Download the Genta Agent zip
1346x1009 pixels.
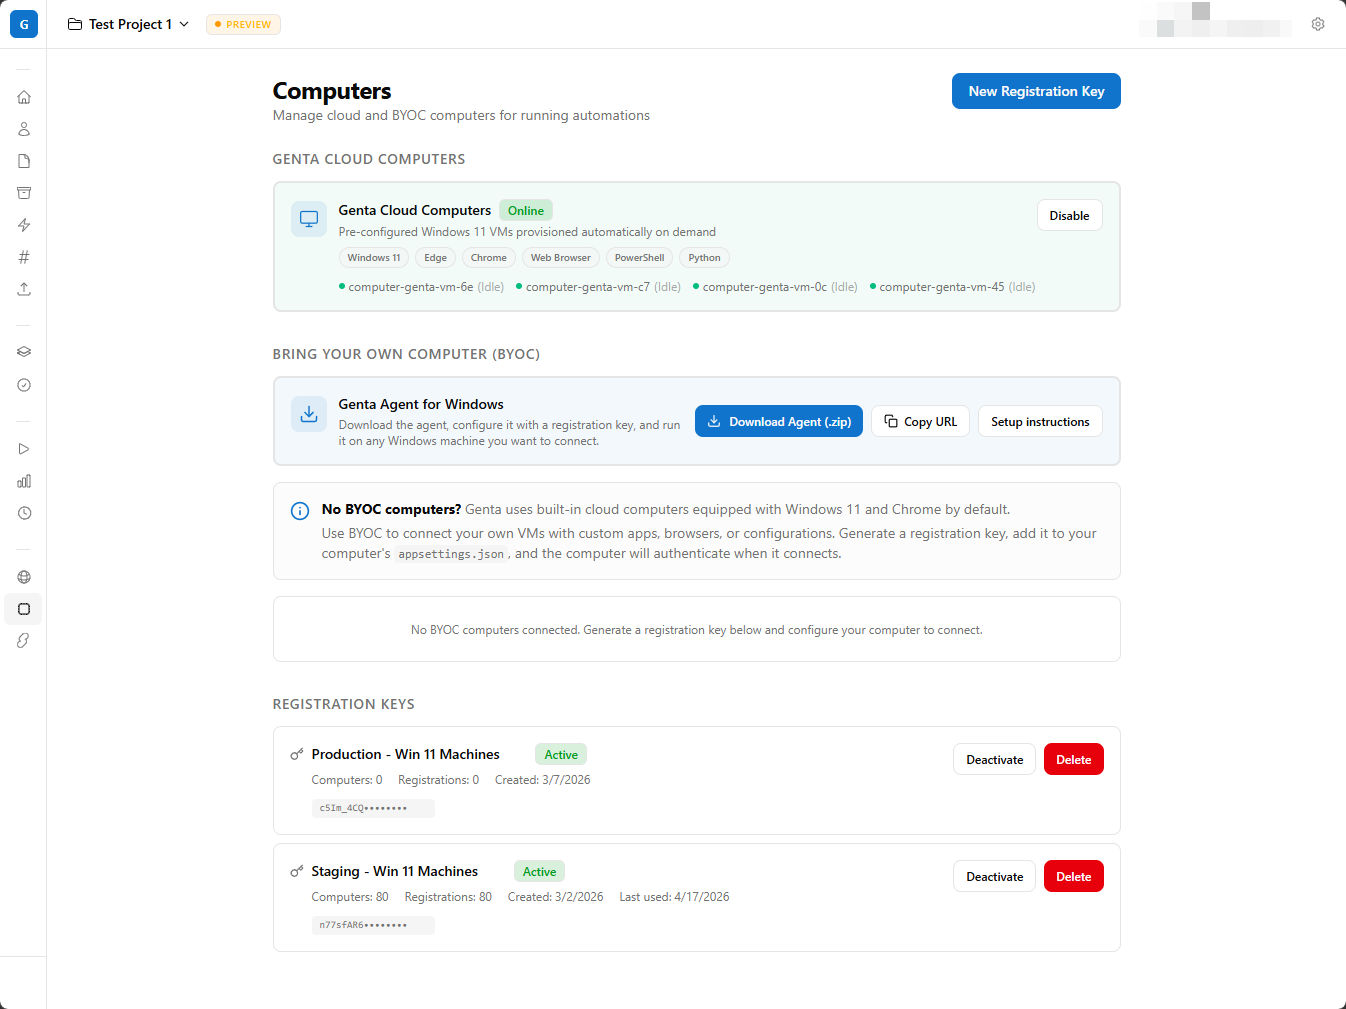pyautogui.click(x=779, y=422)
